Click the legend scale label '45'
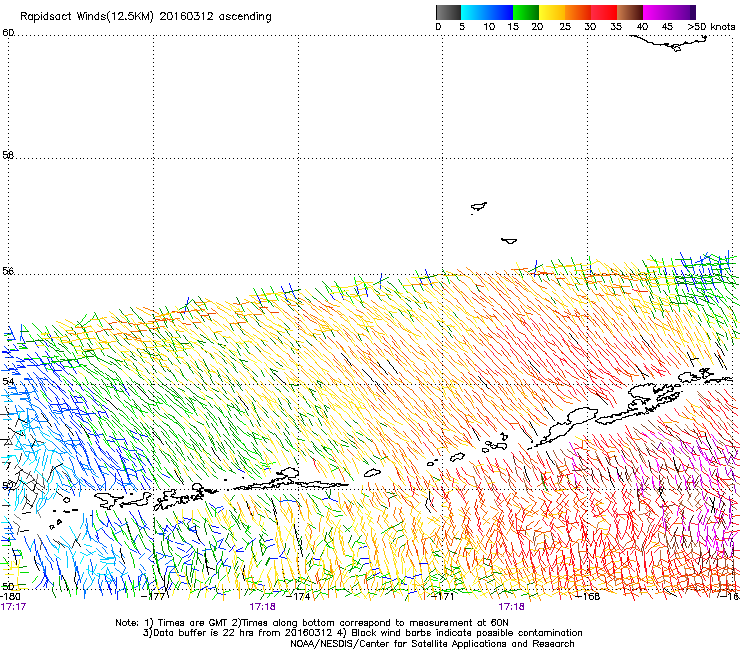The image size is (740, 650). click(x=667, y=27)
